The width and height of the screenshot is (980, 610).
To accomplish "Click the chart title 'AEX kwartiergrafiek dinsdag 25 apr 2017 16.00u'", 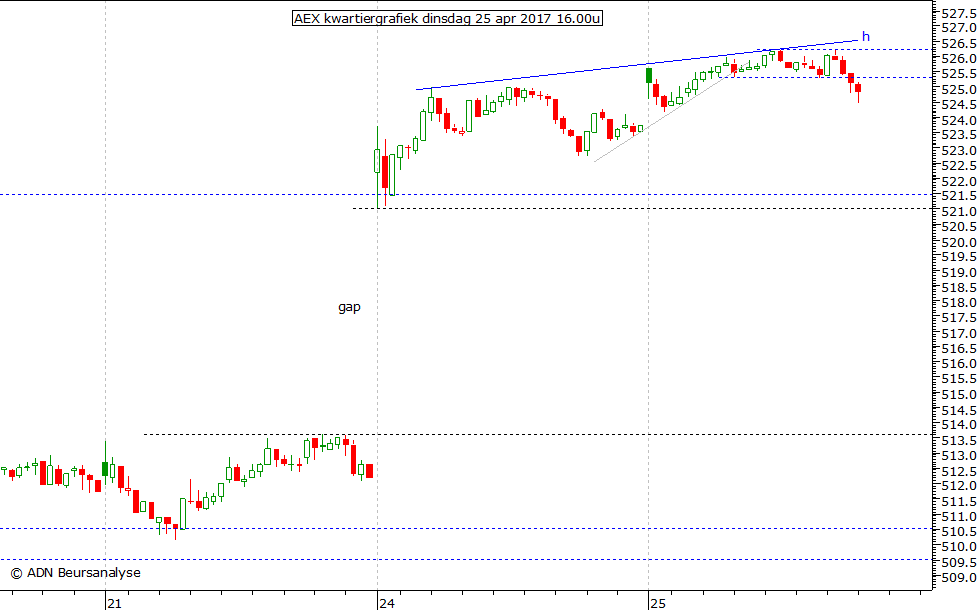I will point(447,18).
